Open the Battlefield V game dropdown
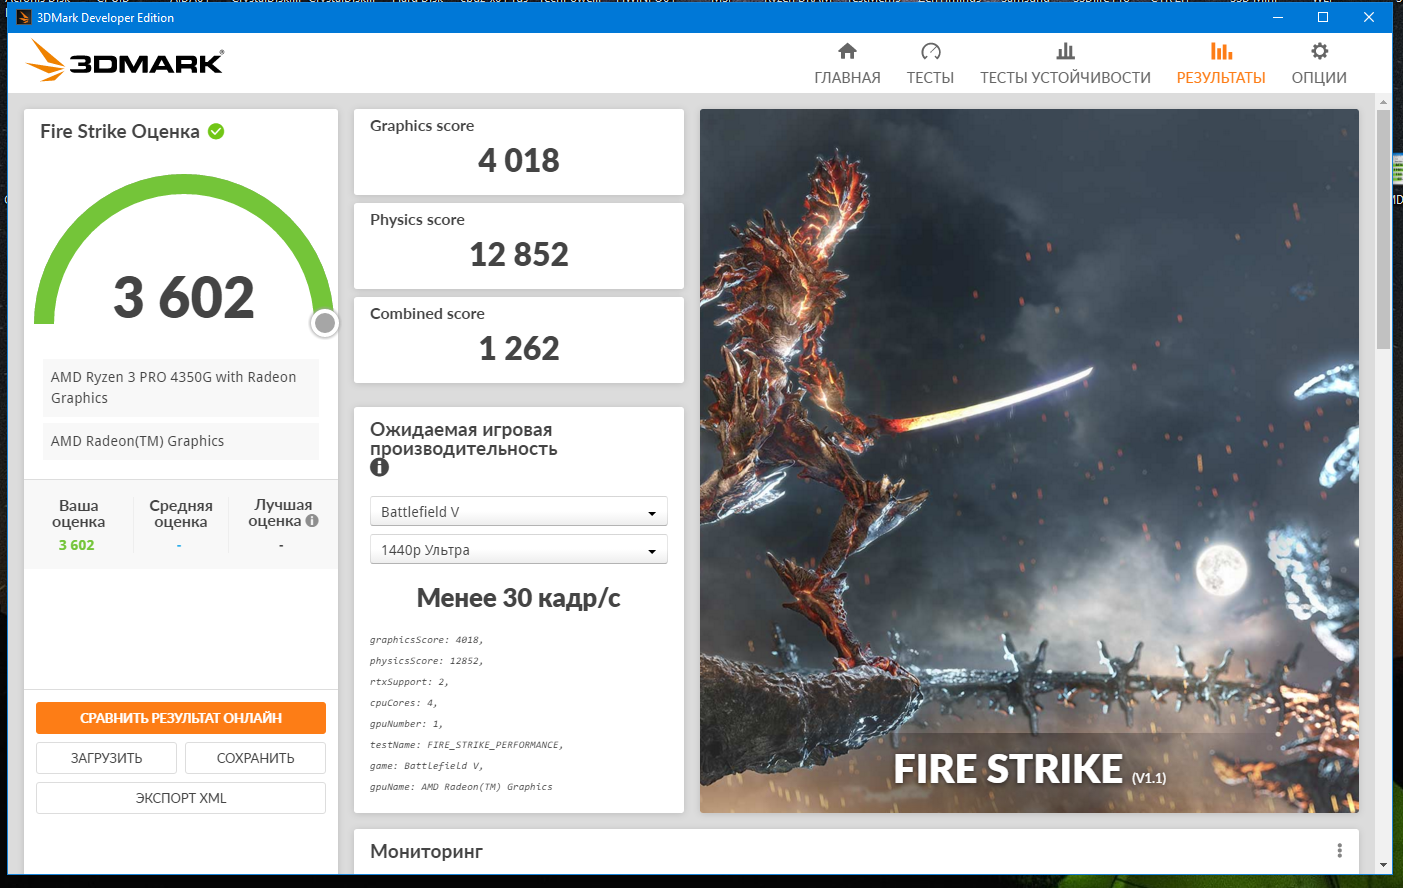 pyautogui.click(x=519, y=512)
